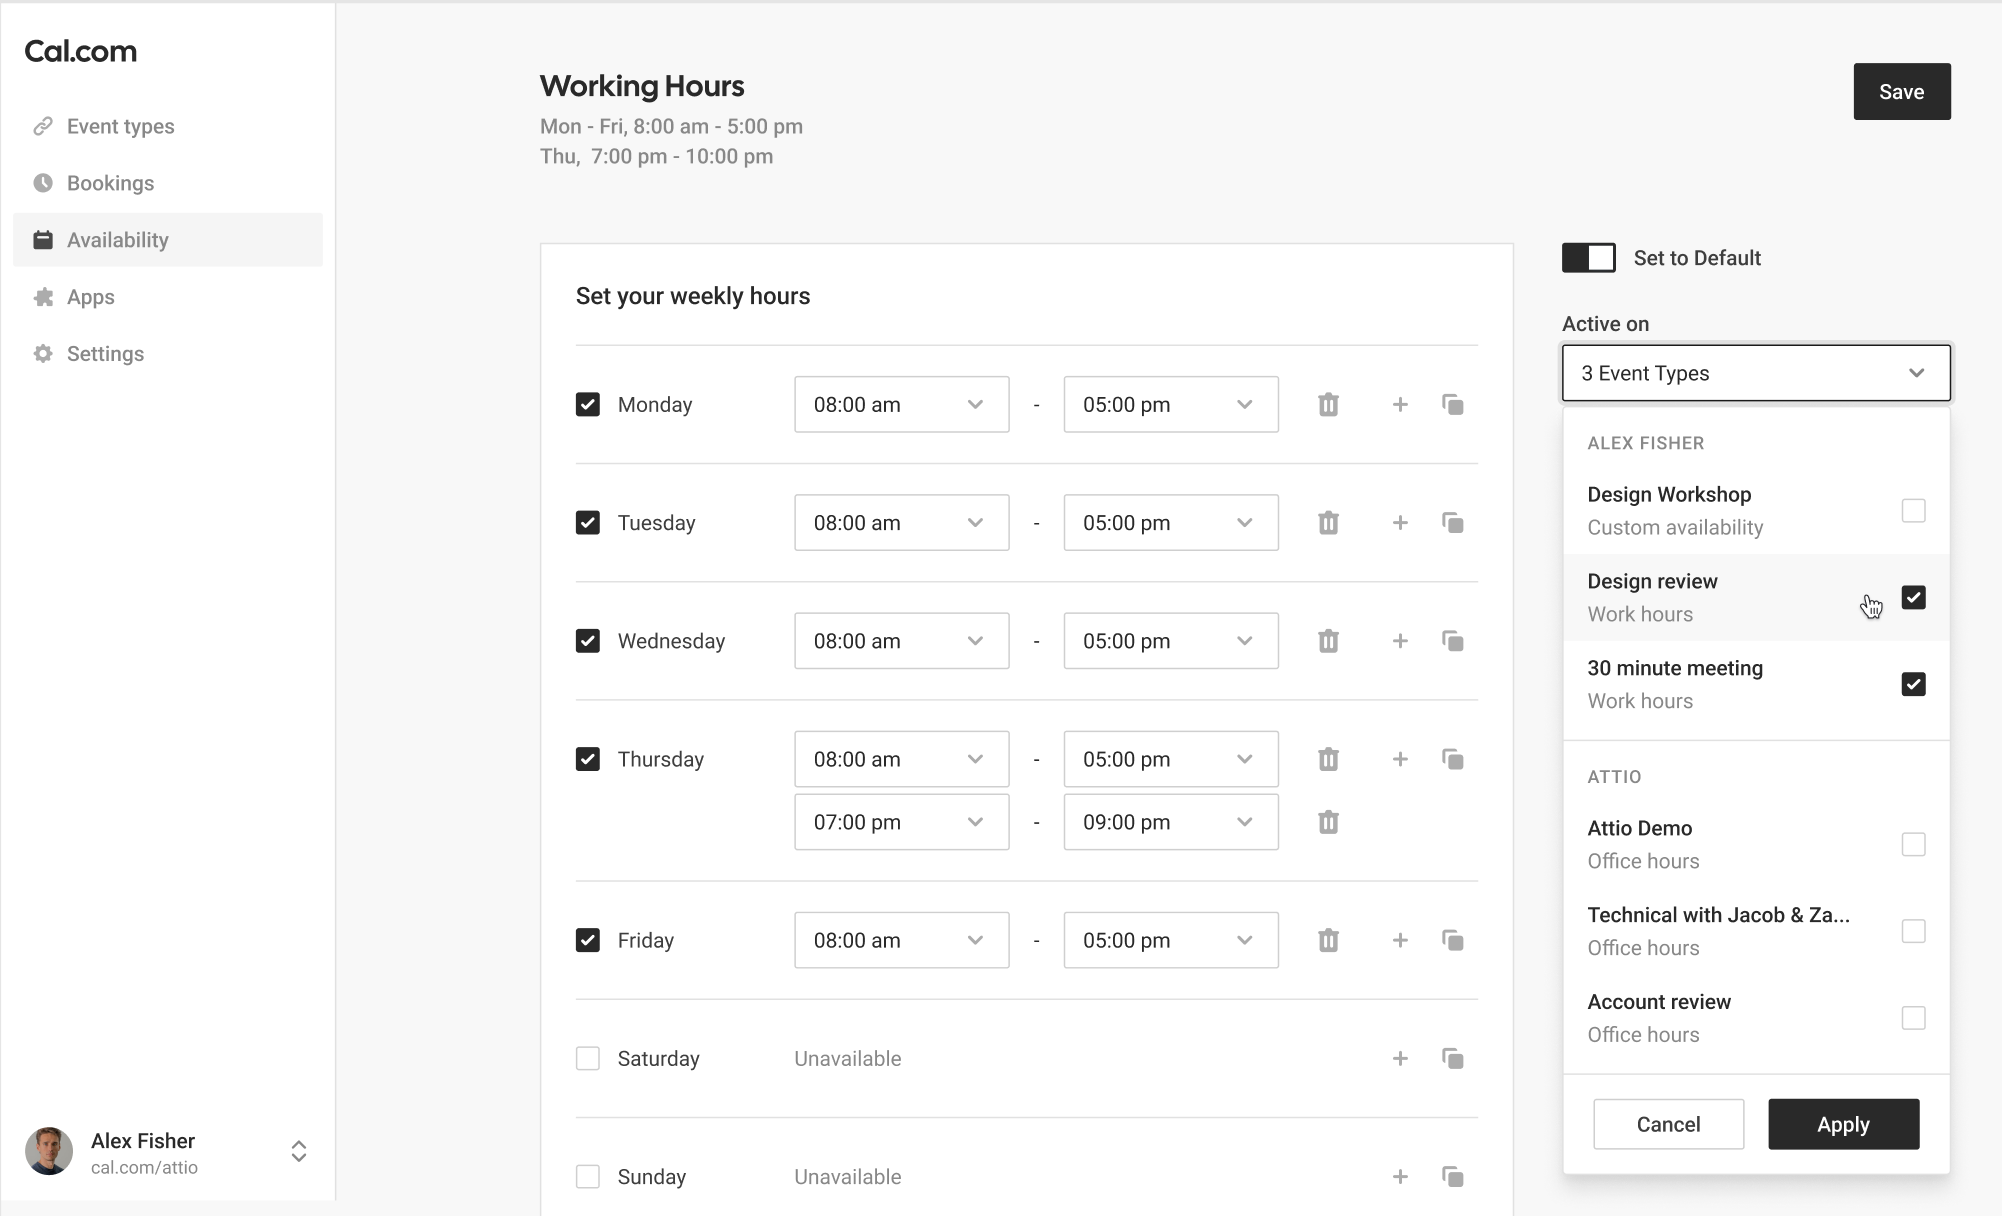The image size is (2002, 1216).
Task: Switch to the Bookings section
Action: (110, 182)
